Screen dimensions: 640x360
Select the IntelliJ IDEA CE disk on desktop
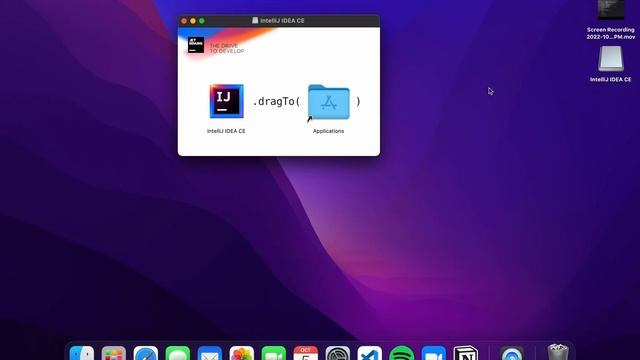tap(611, 59)
